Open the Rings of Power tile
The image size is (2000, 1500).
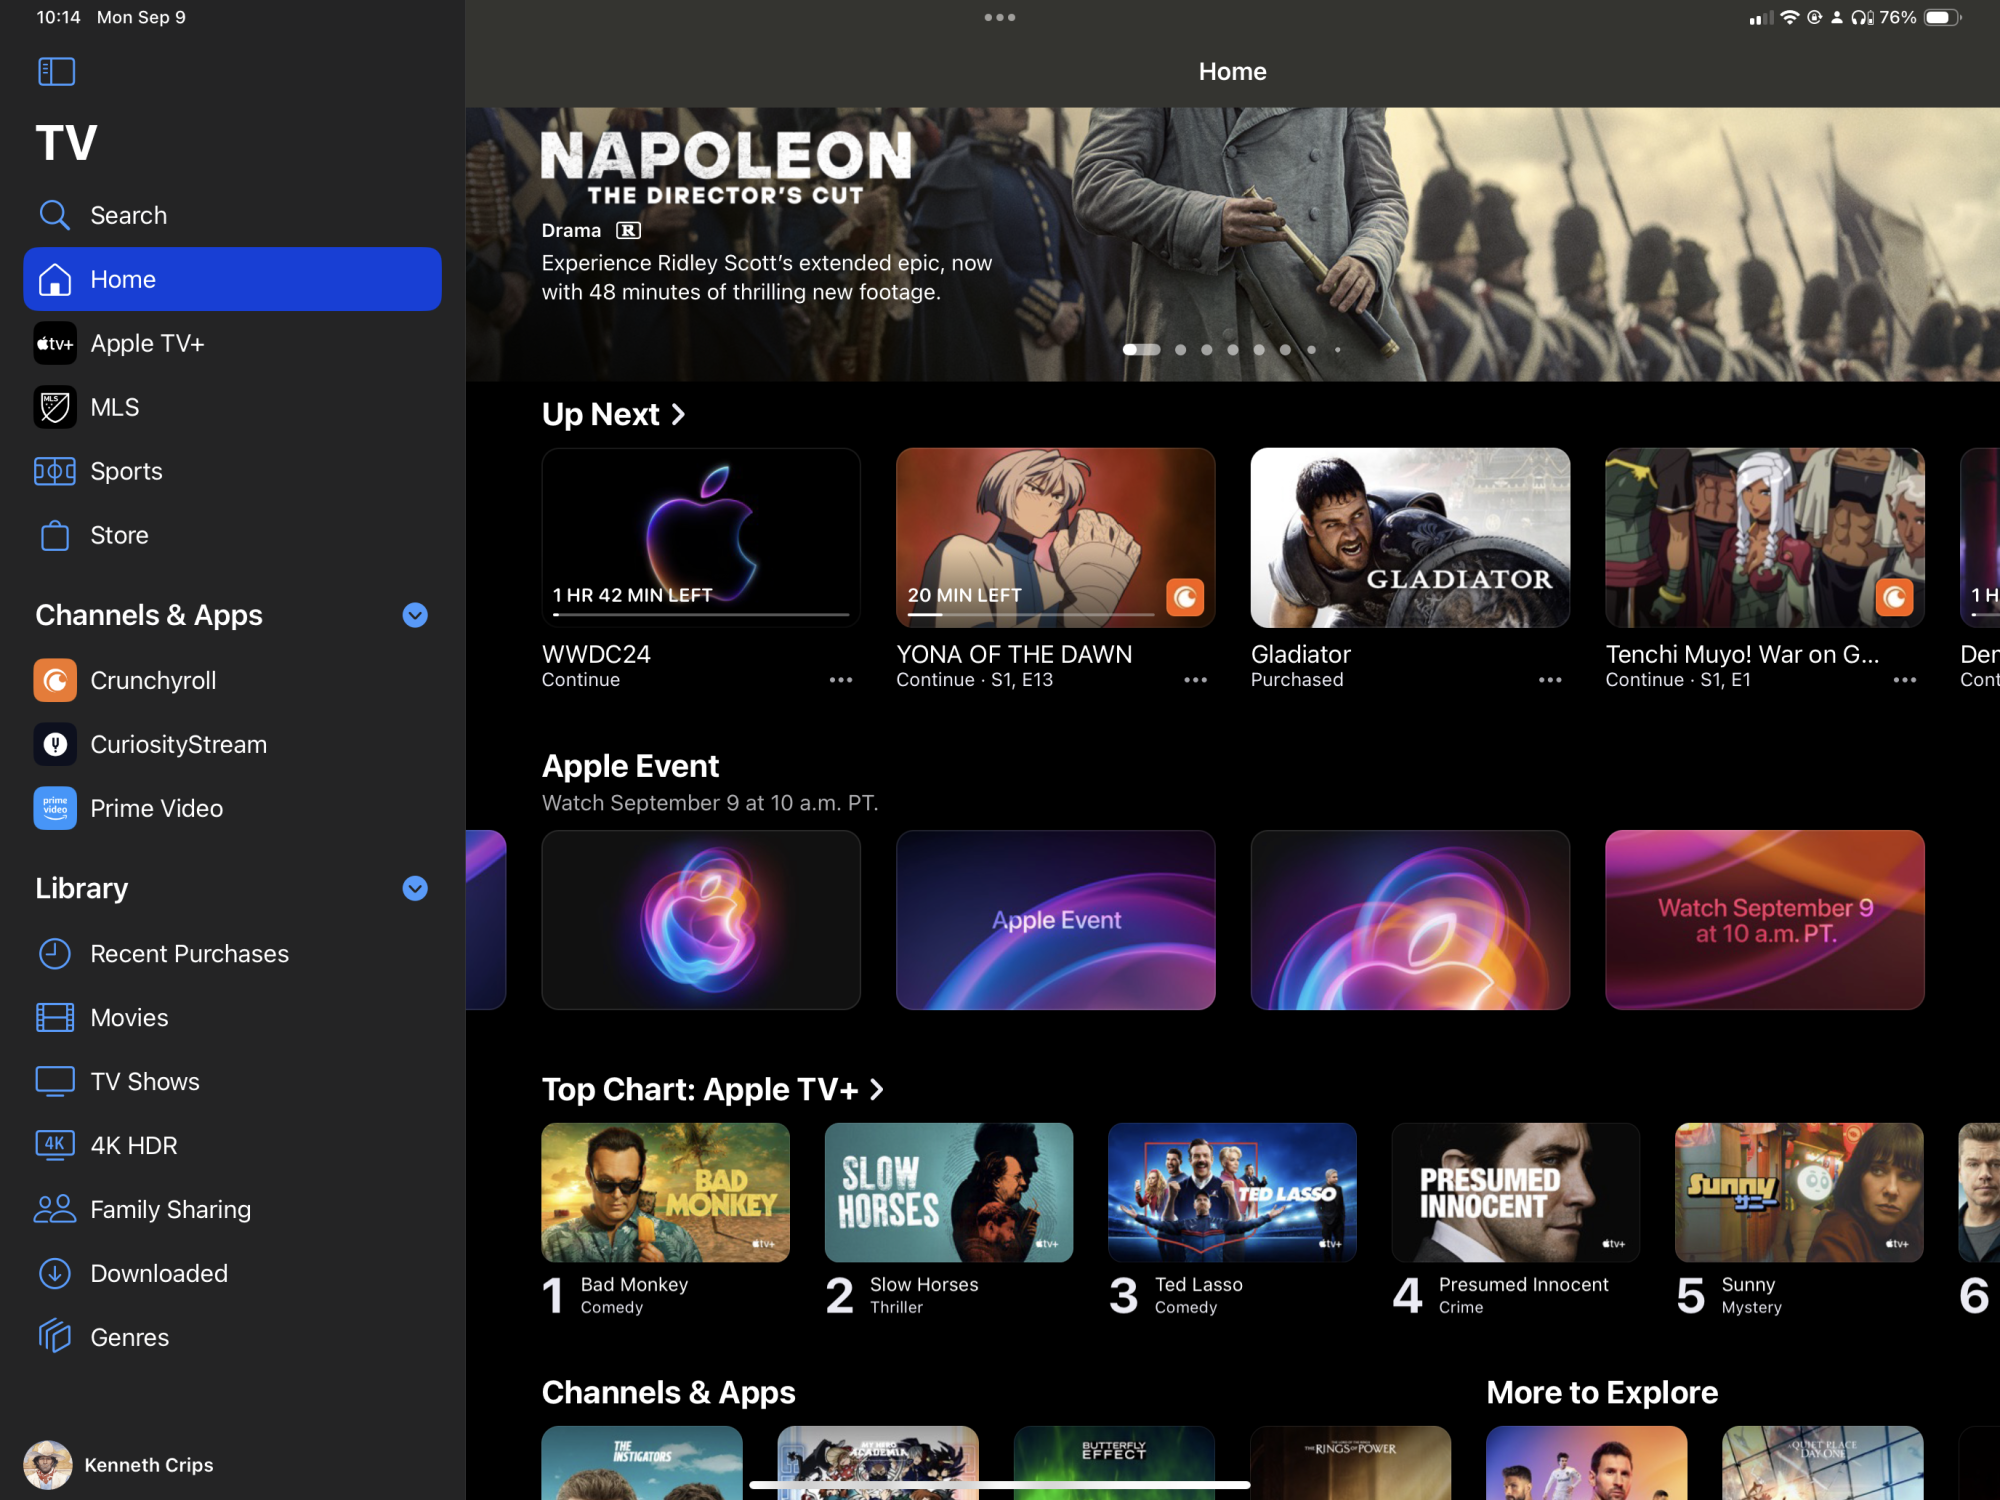coord(1350,1462)
